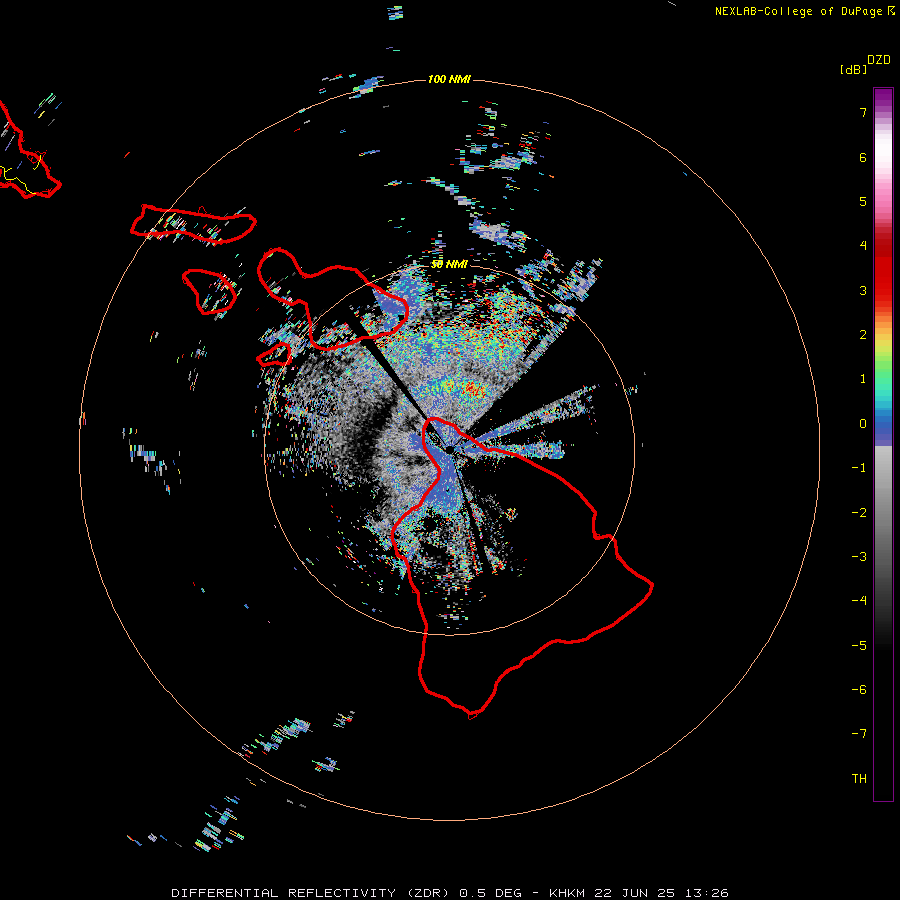Click the 50 NMI range ring label
Viewport: 900px width, 900px height.
click(449, 264)
